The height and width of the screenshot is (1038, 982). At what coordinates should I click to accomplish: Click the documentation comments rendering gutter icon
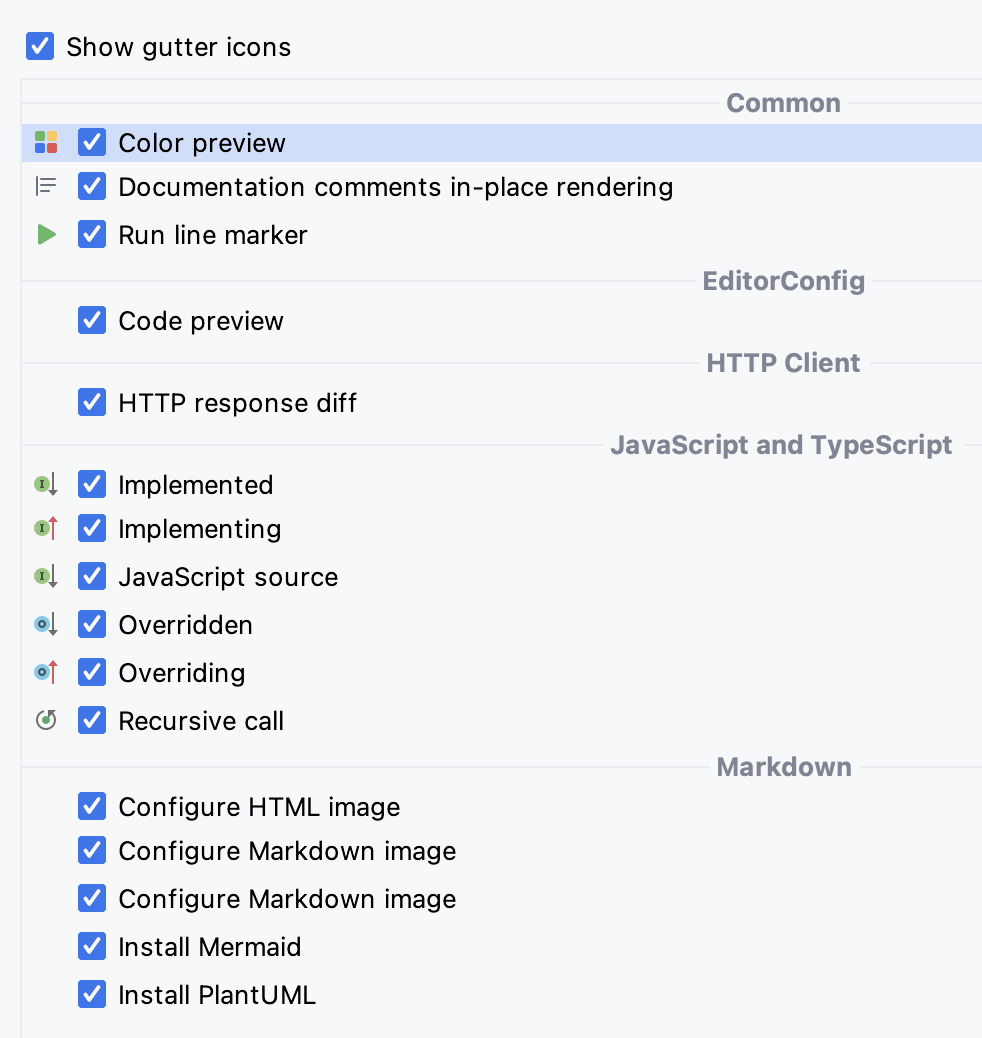pos(45,185)
